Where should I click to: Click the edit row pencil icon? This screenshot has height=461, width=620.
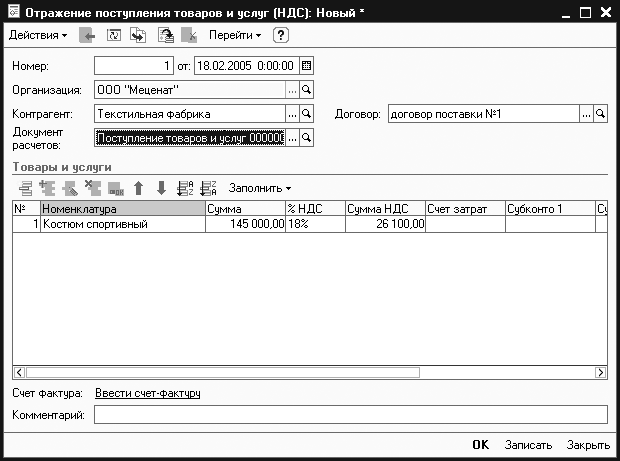point(70,188)
